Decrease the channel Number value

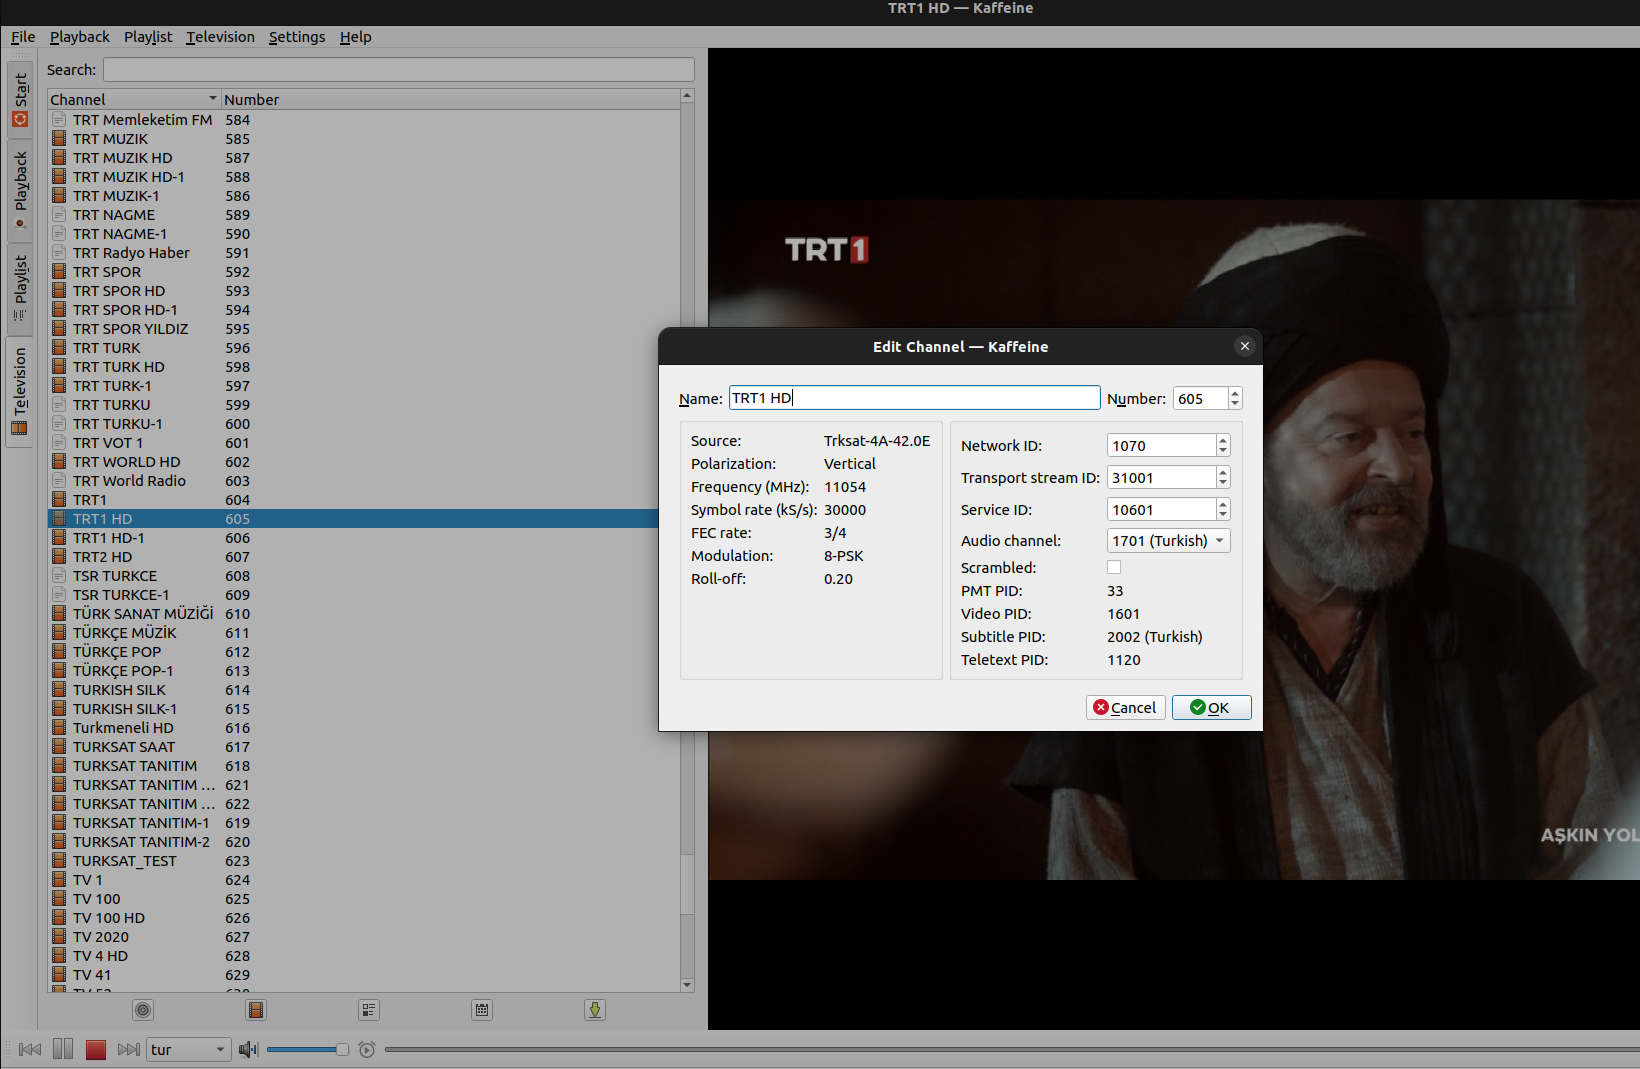pos(1235,404)
